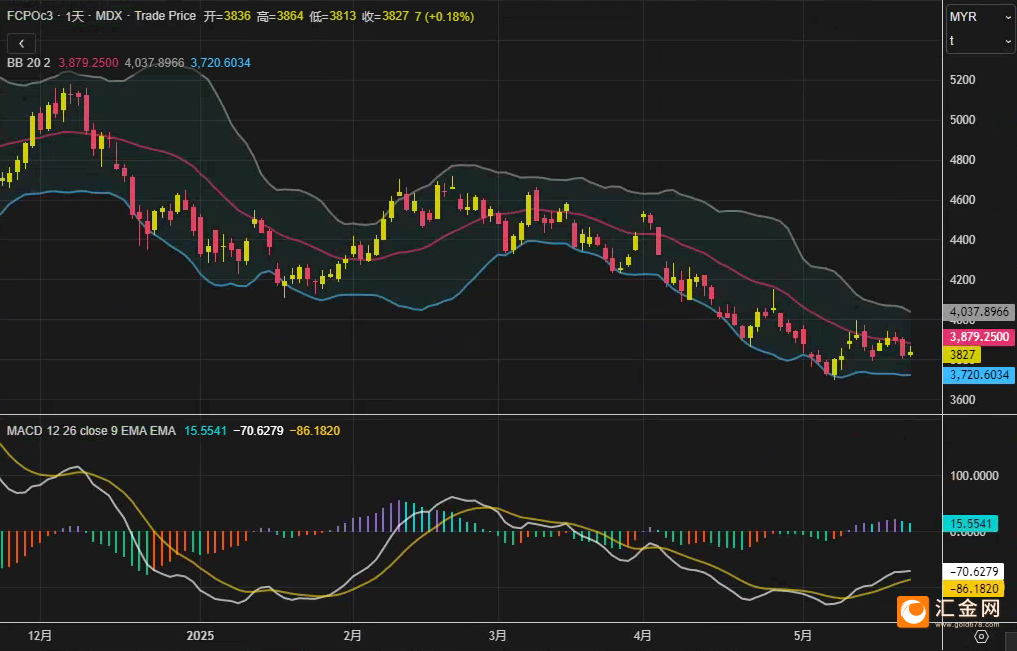Click the 15.5541 value in MACD legend
The image size is (1017, 651).
(206, 431)
